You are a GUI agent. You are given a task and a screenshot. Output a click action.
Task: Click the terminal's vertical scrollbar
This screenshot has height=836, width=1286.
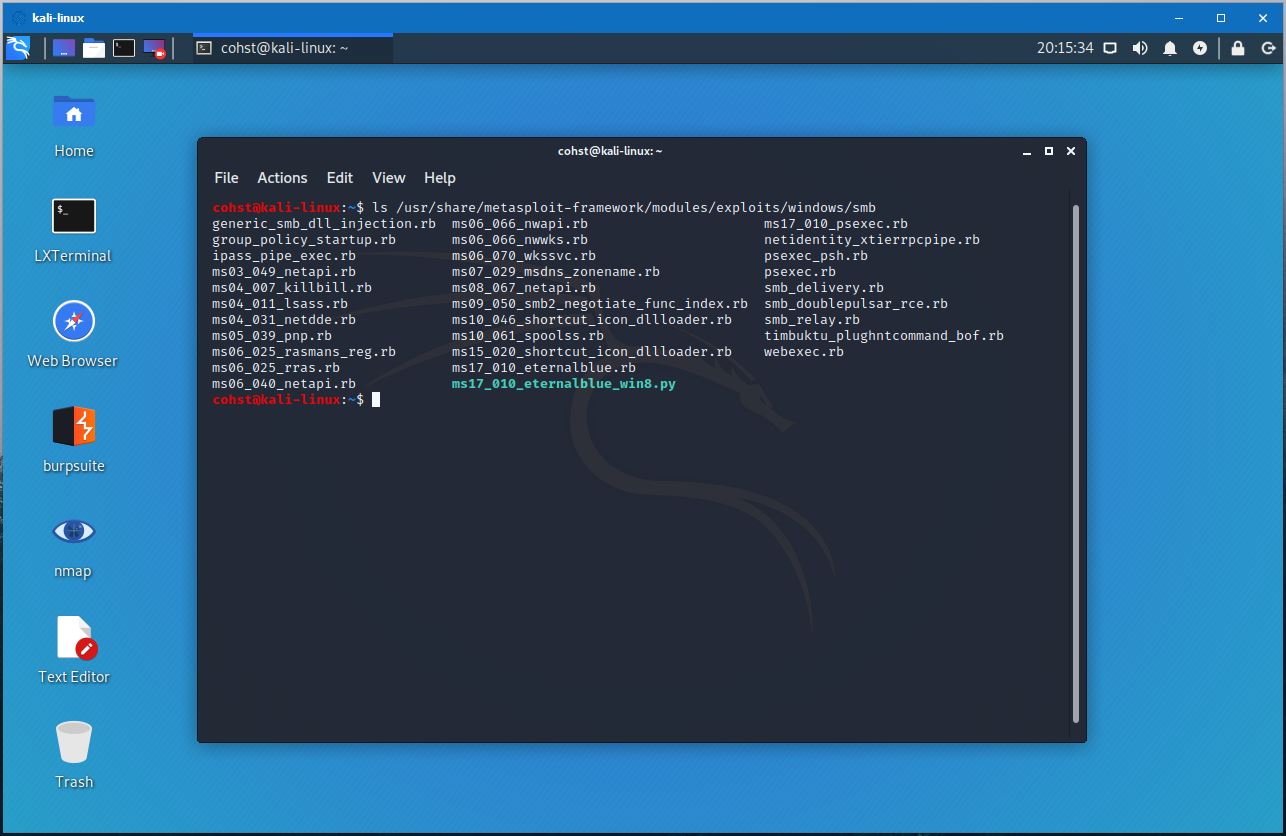(x=1076, y=460)
